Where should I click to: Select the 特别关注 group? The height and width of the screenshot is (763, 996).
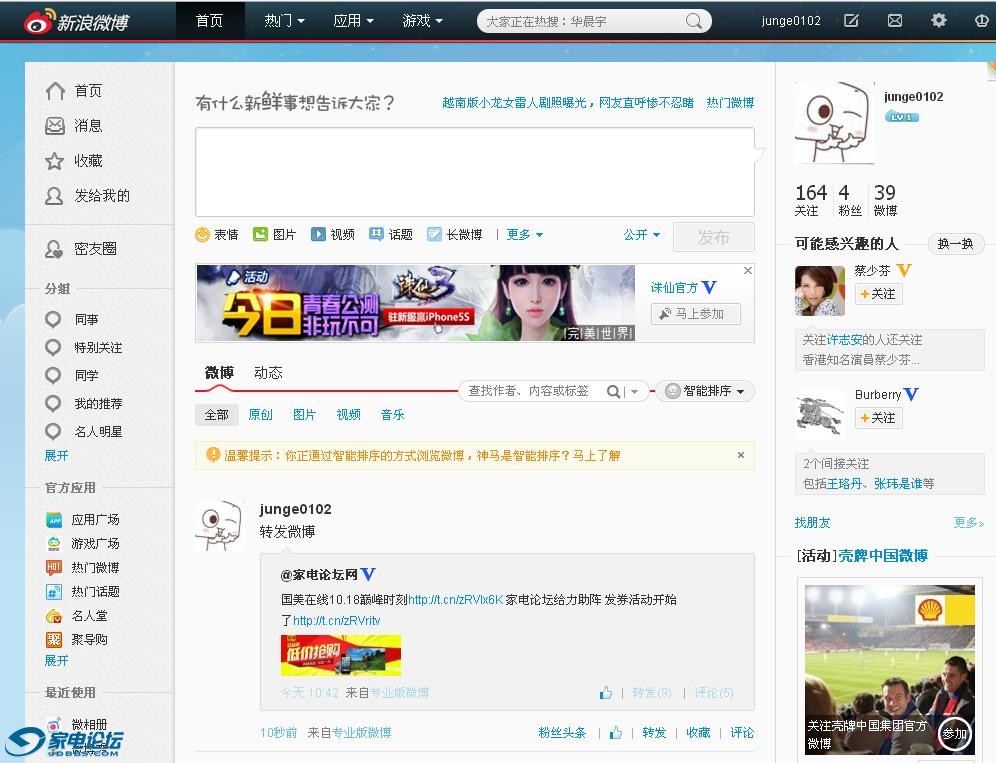84,348
